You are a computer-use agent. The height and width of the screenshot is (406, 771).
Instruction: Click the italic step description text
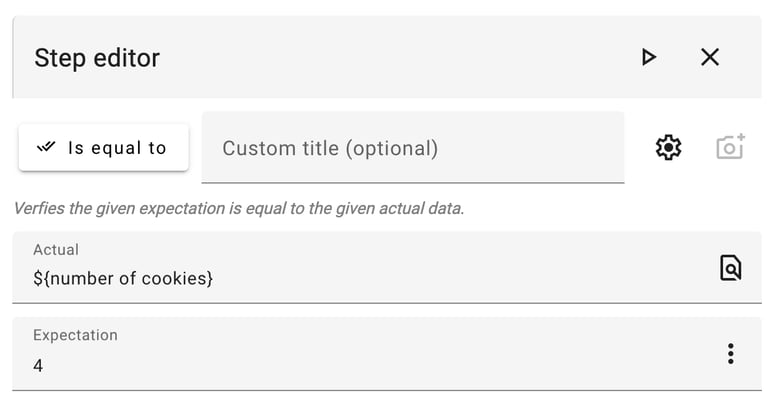point(238,209)
